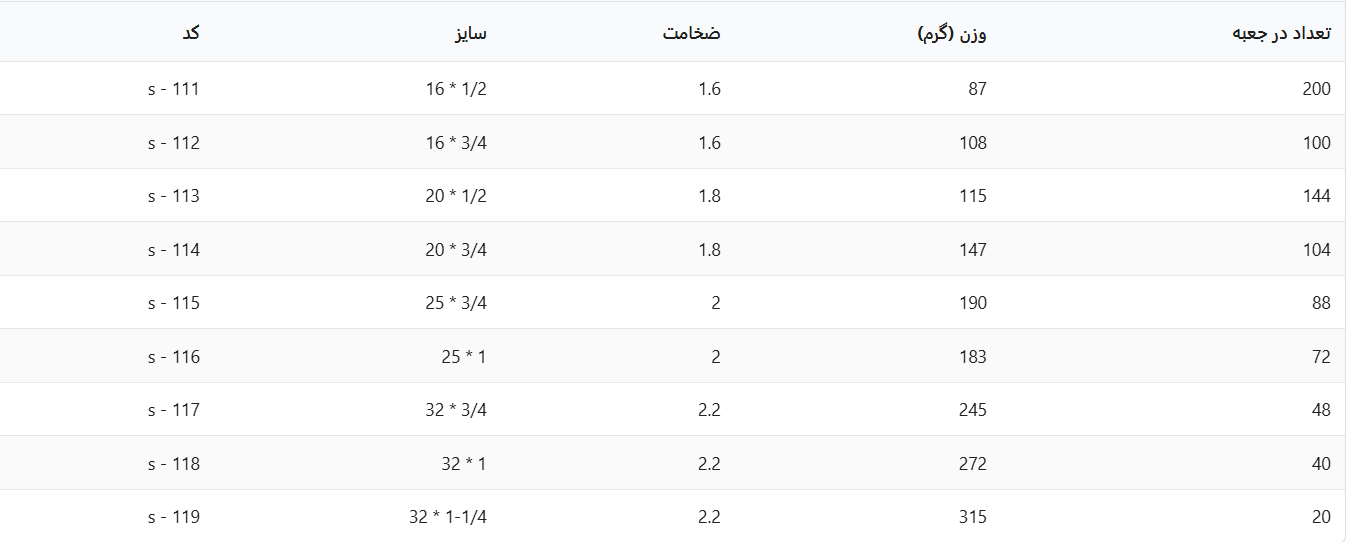
Task: Select the box quantity value 72
Action: point(1321,357)
